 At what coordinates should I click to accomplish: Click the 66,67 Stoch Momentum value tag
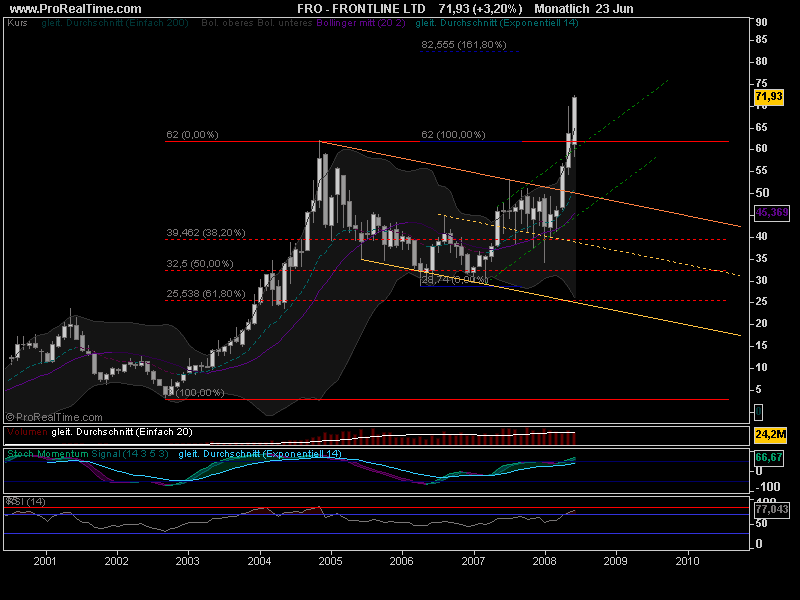767,456
